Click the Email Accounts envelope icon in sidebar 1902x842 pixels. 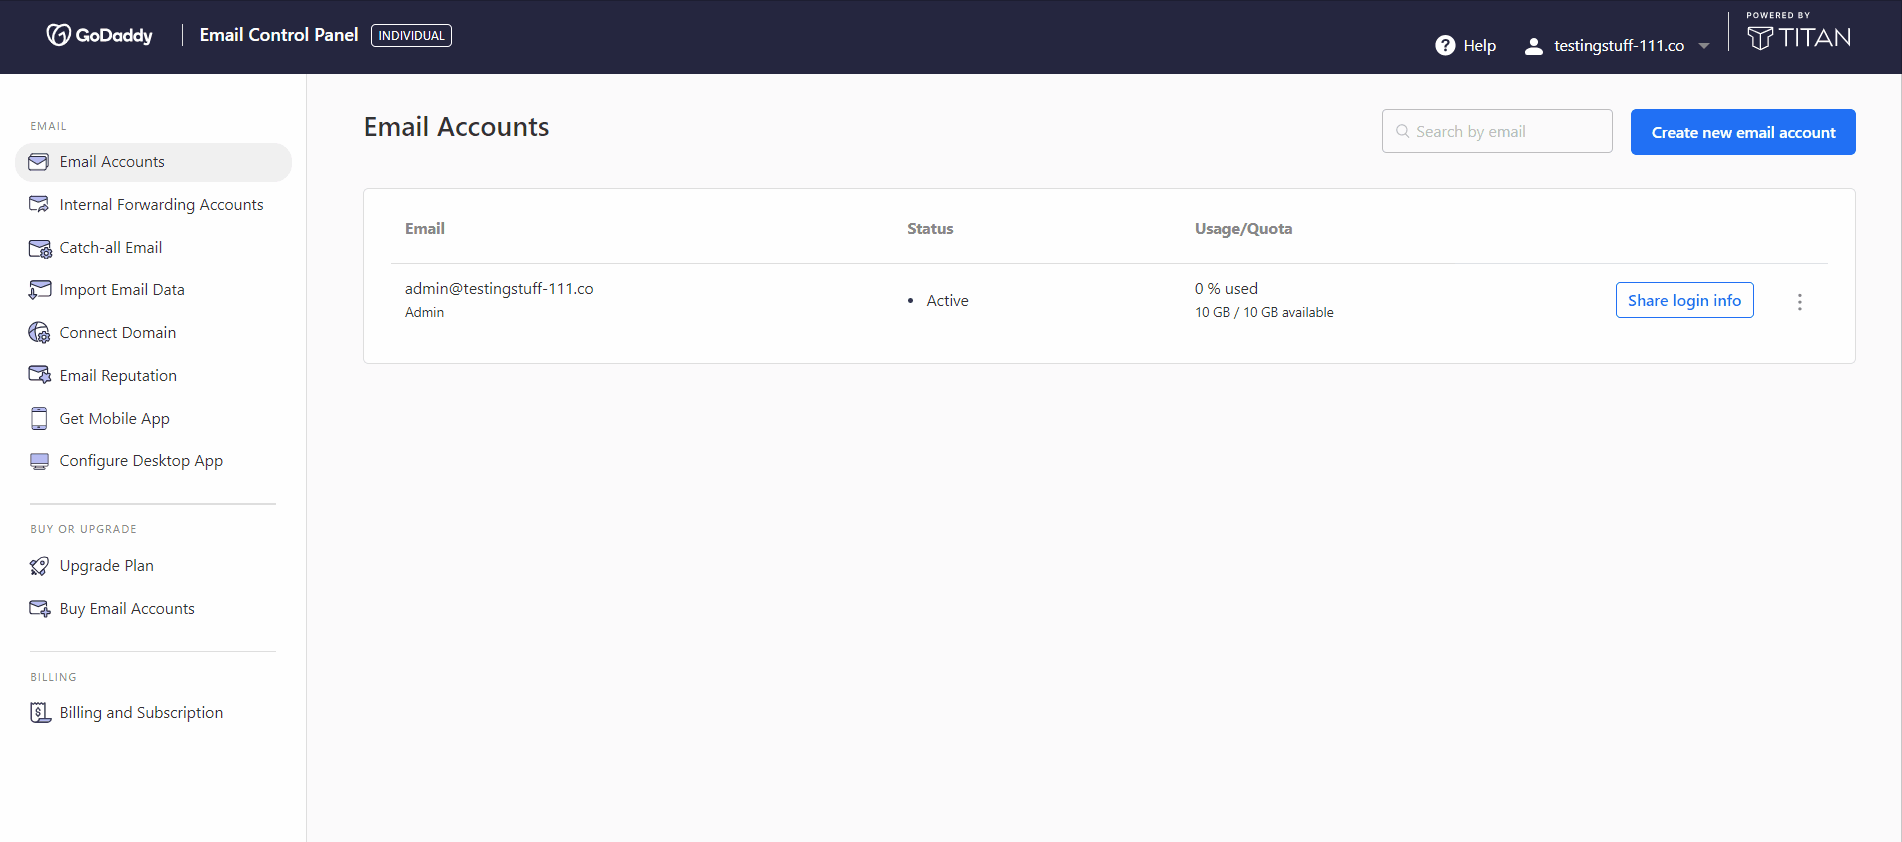(39, 162)
